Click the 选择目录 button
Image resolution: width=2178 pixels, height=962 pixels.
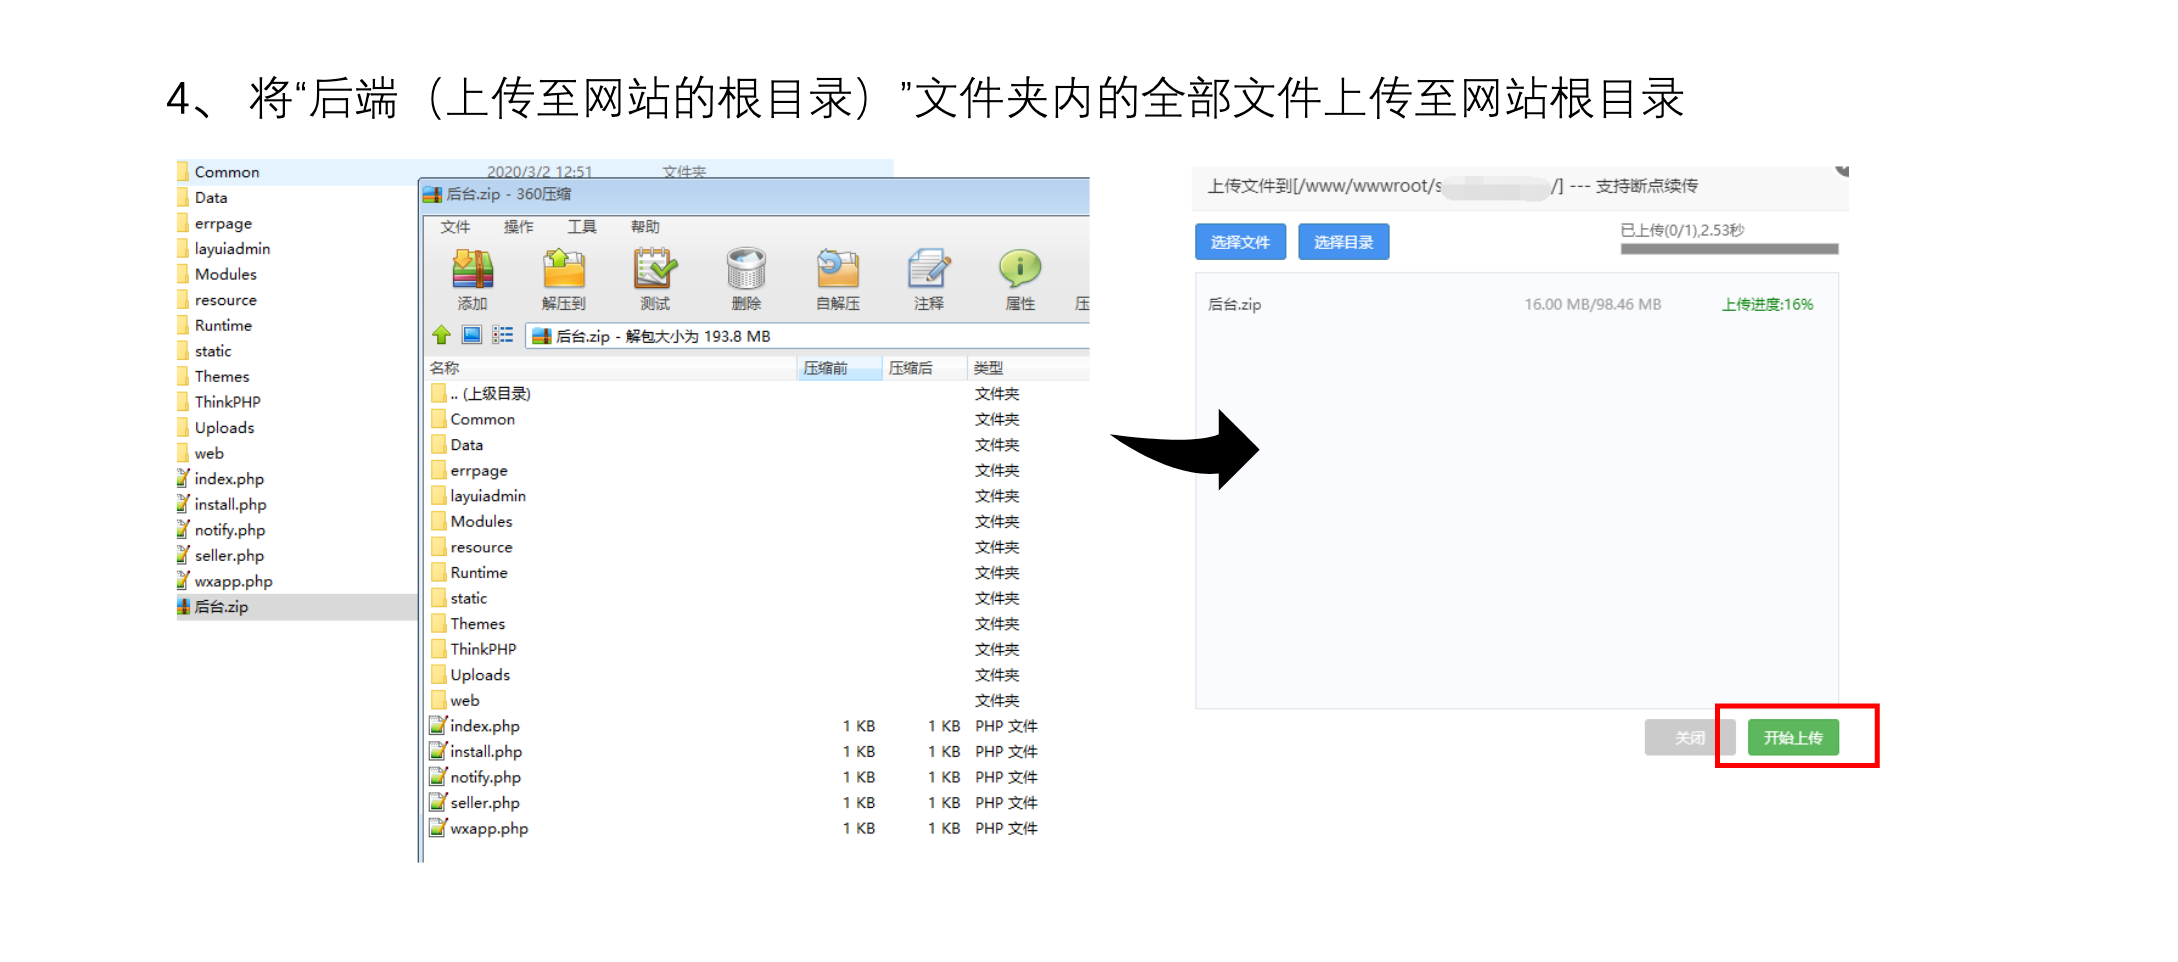point(1343,242)
